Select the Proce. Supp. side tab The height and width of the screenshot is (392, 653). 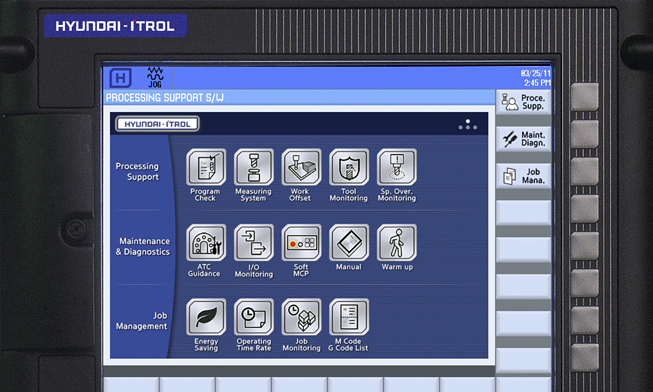[x=523, y=102]
